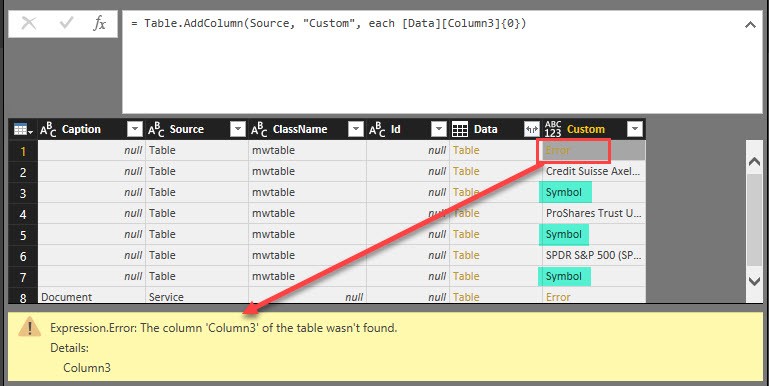Select row number 3
Screen dimensions: 769x386
point(23,193)
